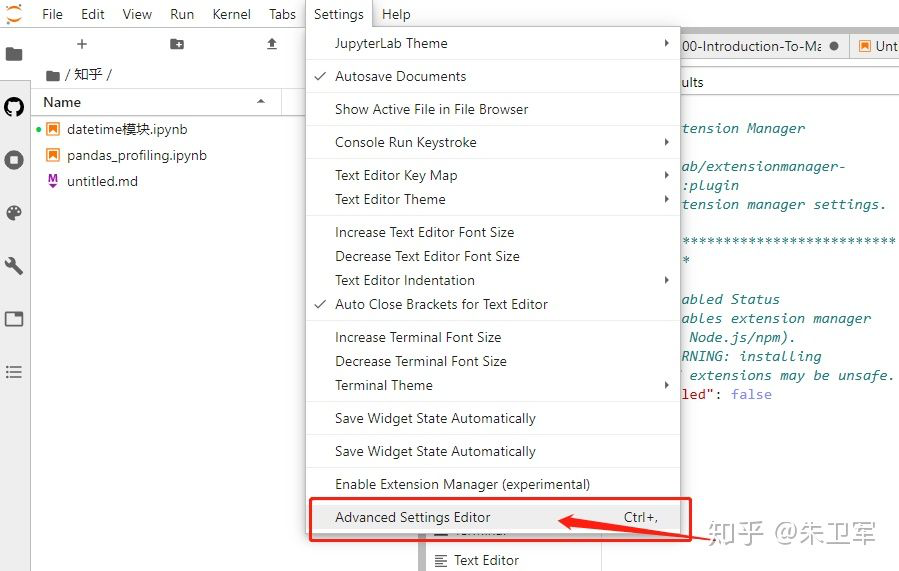Toggle Autosave Documents option
Image resolution: width=899 pixels, height=571 pixels.
pos(400,76)
